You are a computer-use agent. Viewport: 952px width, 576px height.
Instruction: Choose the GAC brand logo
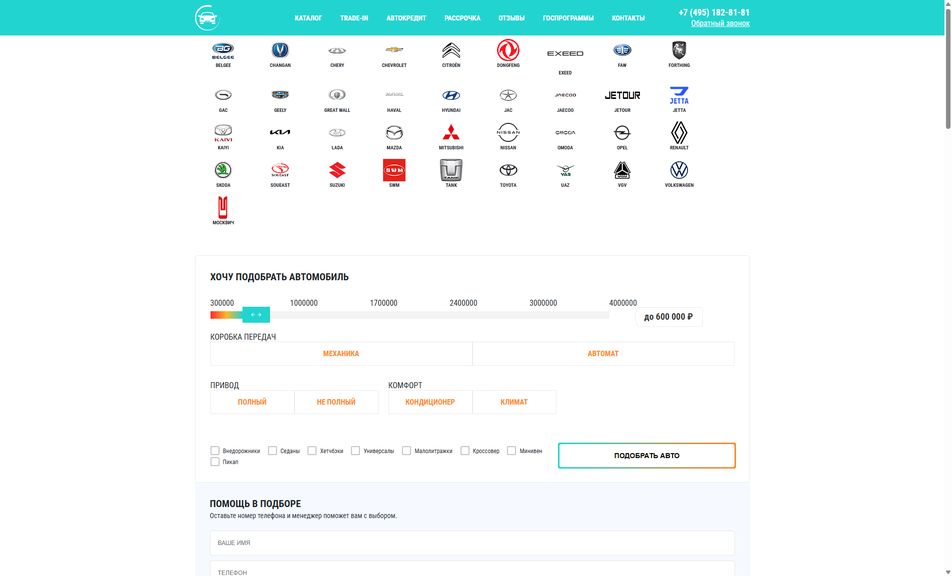(223, 95)
